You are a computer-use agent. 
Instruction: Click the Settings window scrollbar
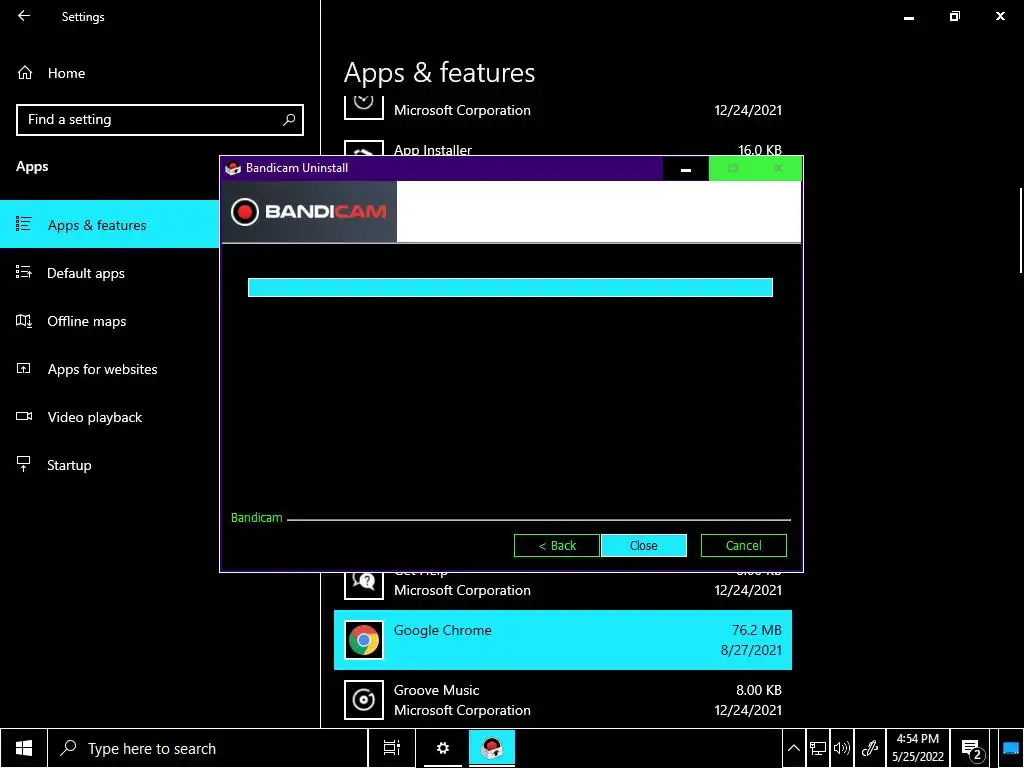point(1020,231)
